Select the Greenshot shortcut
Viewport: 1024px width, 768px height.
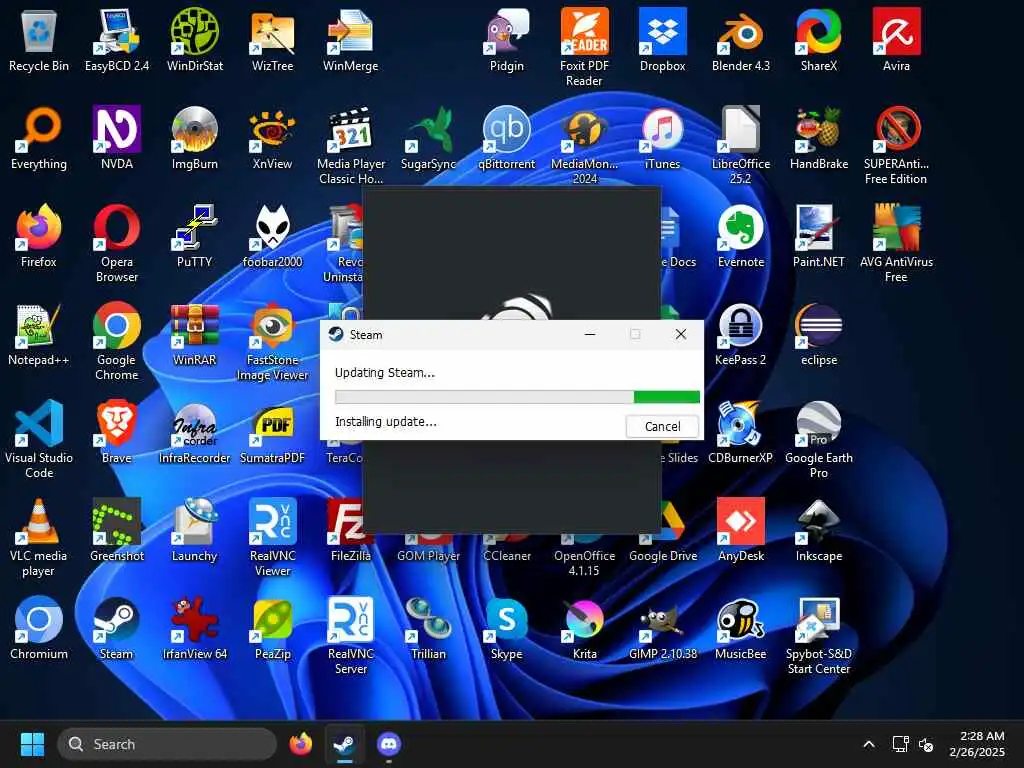(x=117, y=529)
